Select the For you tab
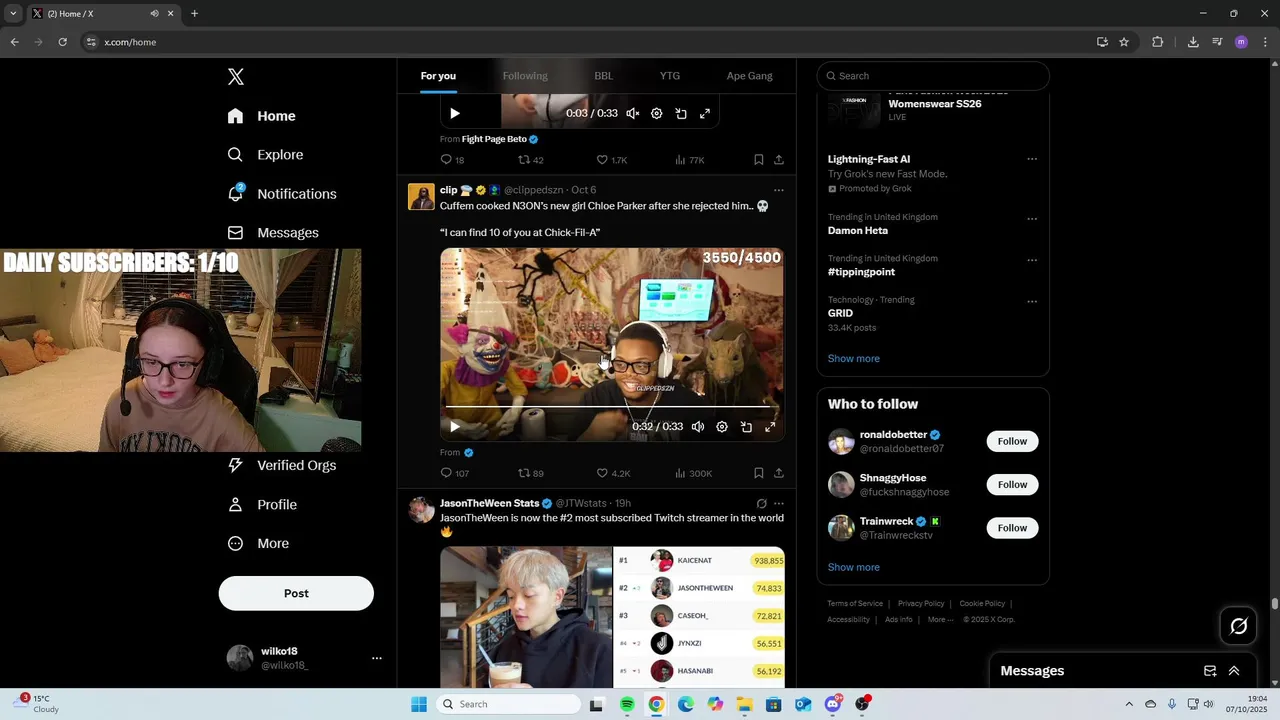1280x720 pixels. click(438, 76)
